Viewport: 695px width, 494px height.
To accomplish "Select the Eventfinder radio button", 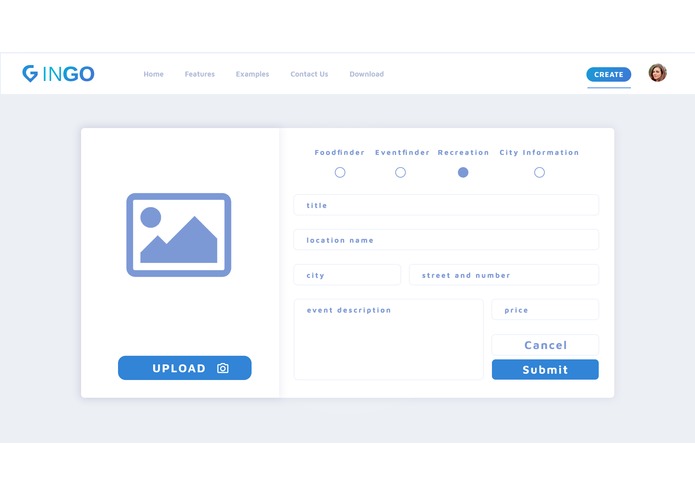I will point(400,172).
